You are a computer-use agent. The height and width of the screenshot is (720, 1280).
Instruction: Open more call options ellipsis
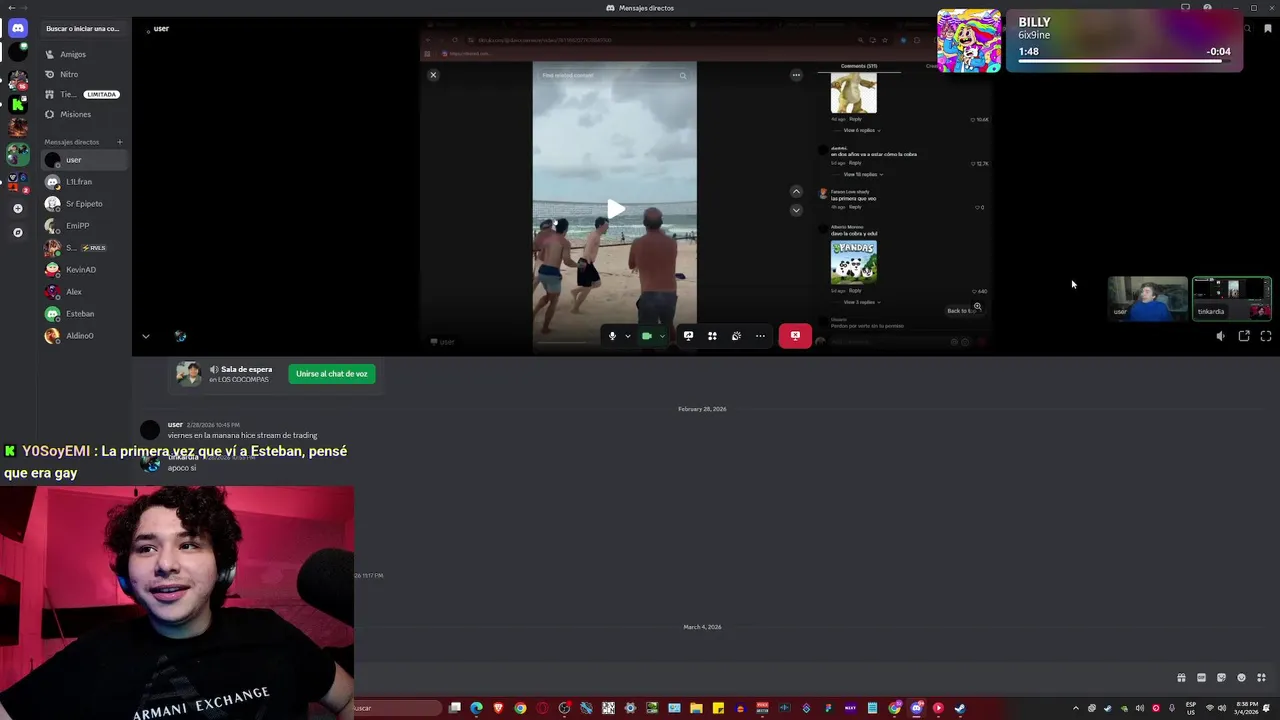(760, 336)
